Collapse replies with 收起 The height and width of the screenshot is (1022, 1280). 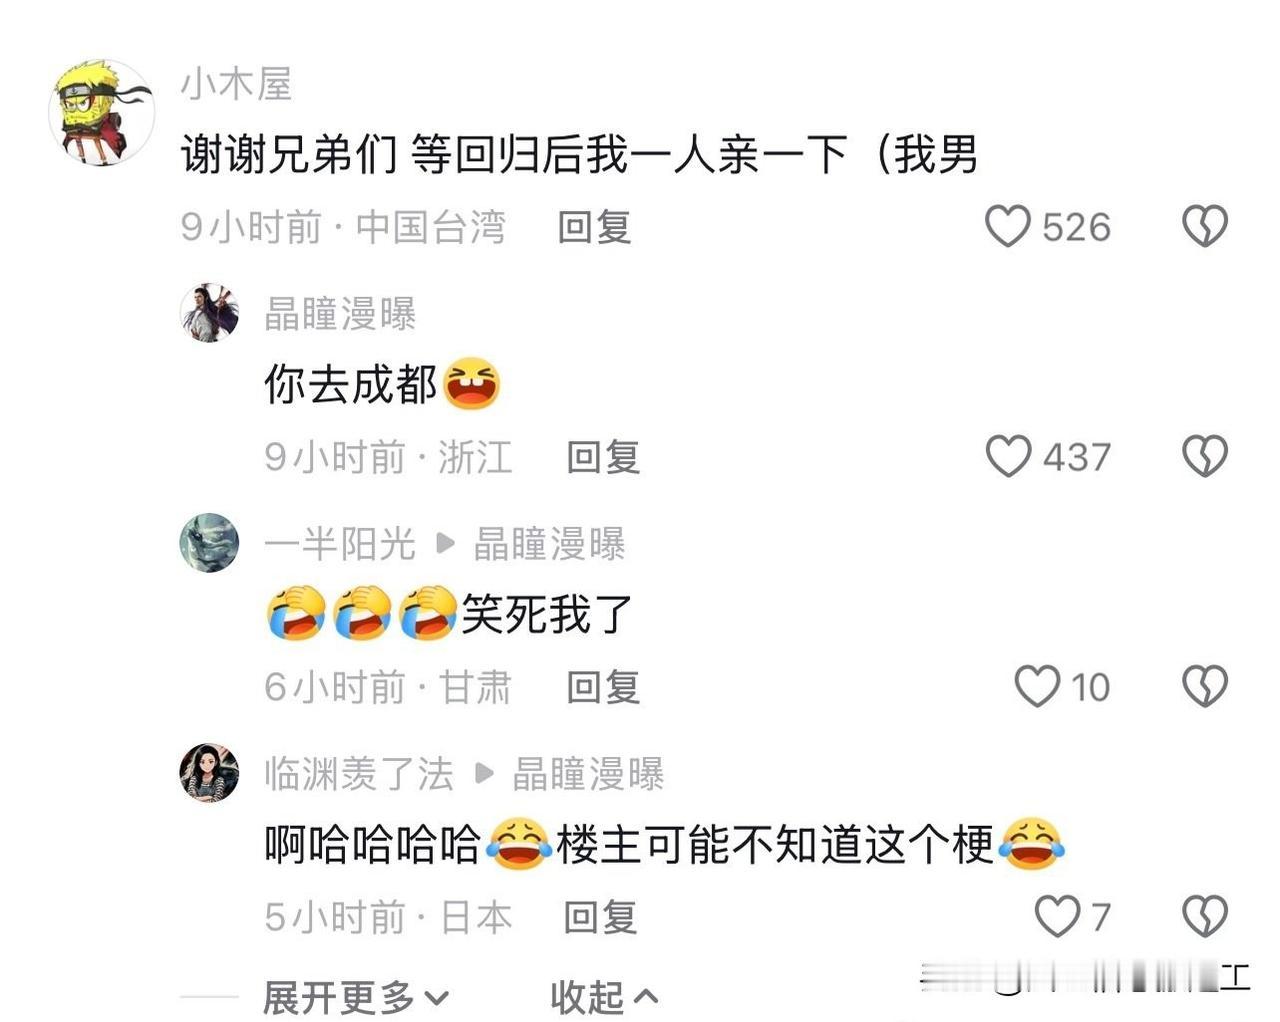604,997
